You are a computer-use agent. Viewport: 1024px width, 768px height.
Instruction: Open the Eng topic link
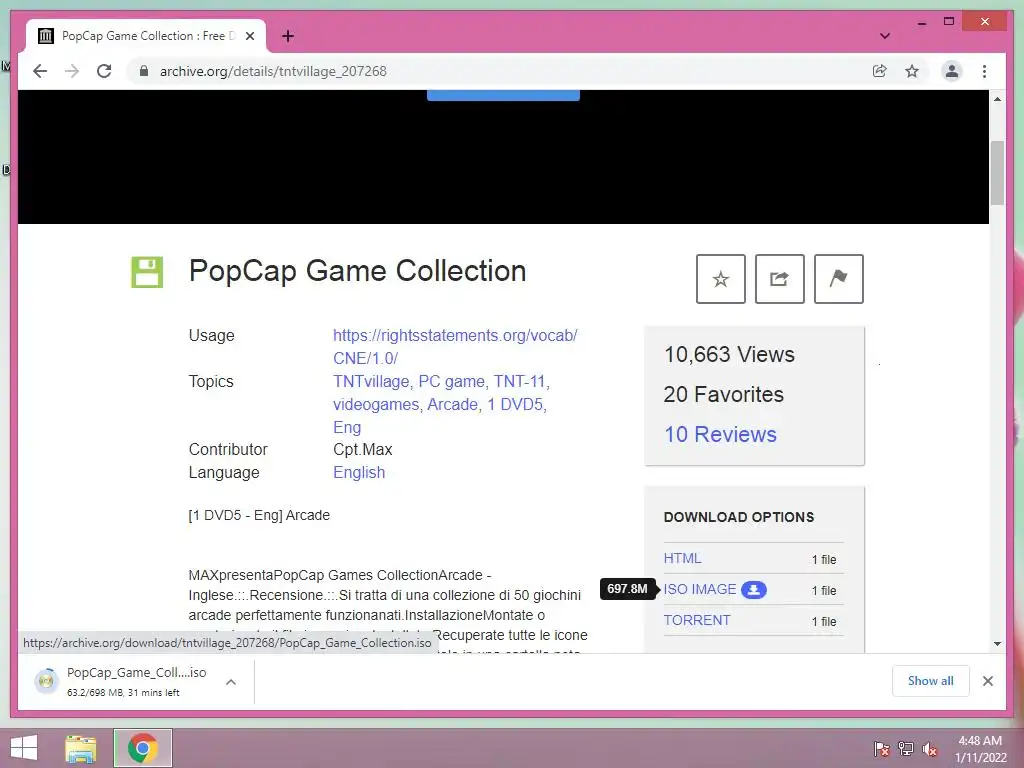point(347,427)
